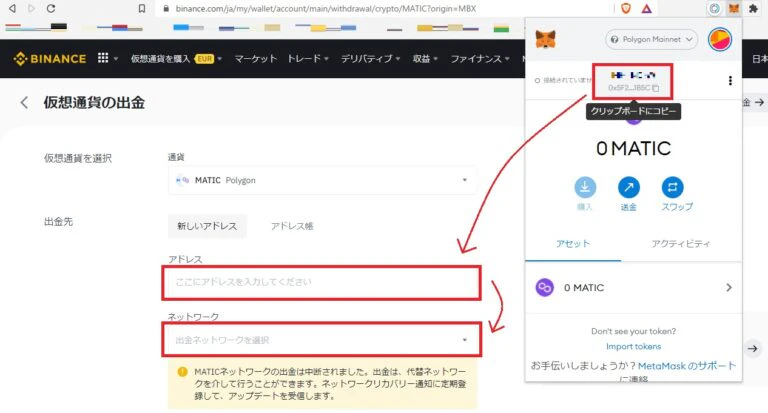Click the 0 MATIC balance text
The width and height of the screenshot is (768, 413).
(x=633, y=148)
